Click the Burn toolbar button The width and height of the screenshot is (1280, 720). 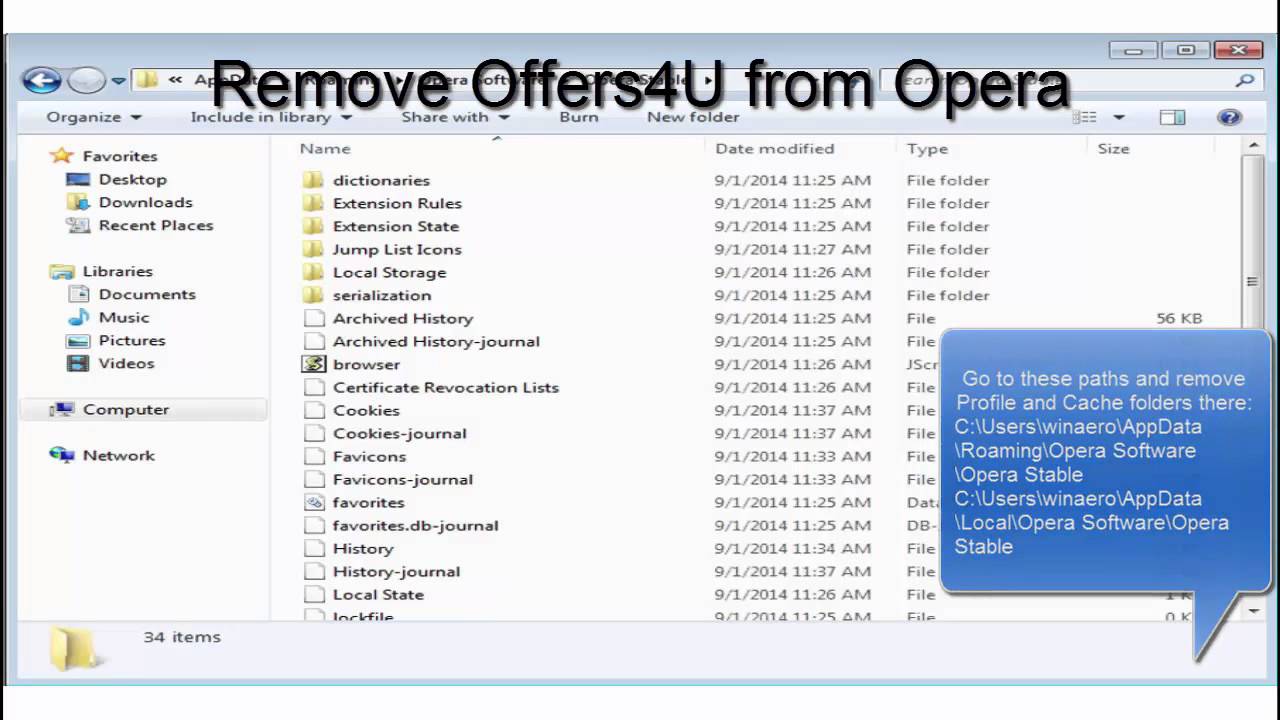(579, 117)
